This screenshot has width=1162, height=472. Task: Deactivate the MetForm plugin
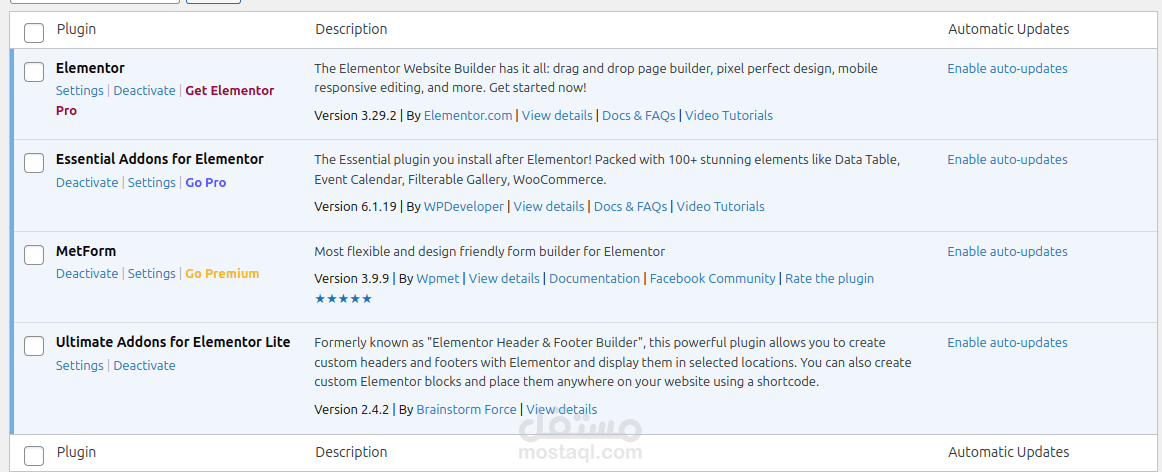coord(87,273)
